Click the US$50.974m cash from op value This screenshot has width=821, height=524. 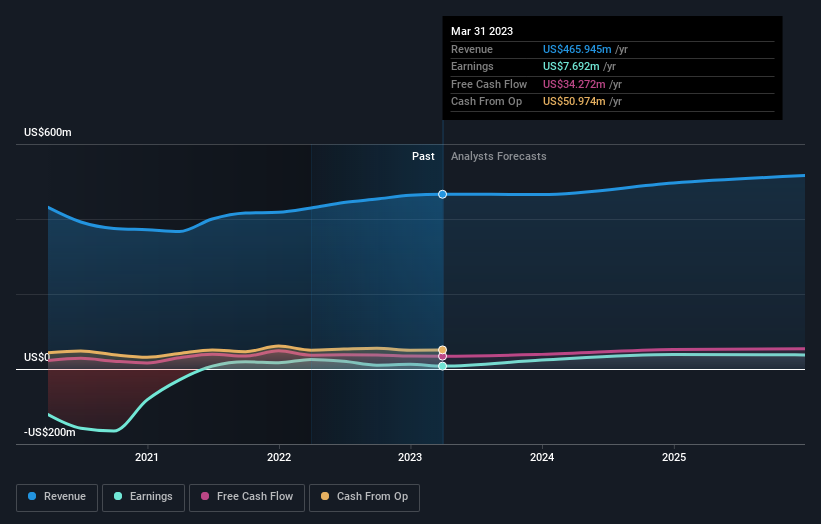click(574, 102)
